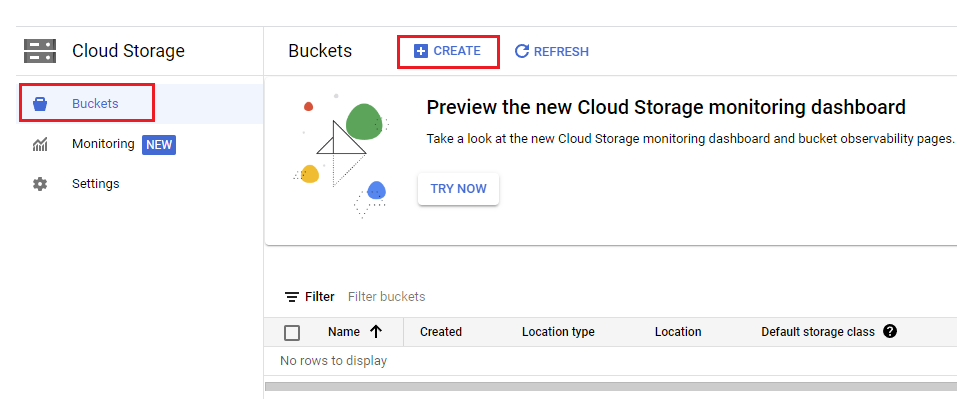This screenshot has width=974, height=399.
Task: Sort by the Name column header
Action: [344, 332]
